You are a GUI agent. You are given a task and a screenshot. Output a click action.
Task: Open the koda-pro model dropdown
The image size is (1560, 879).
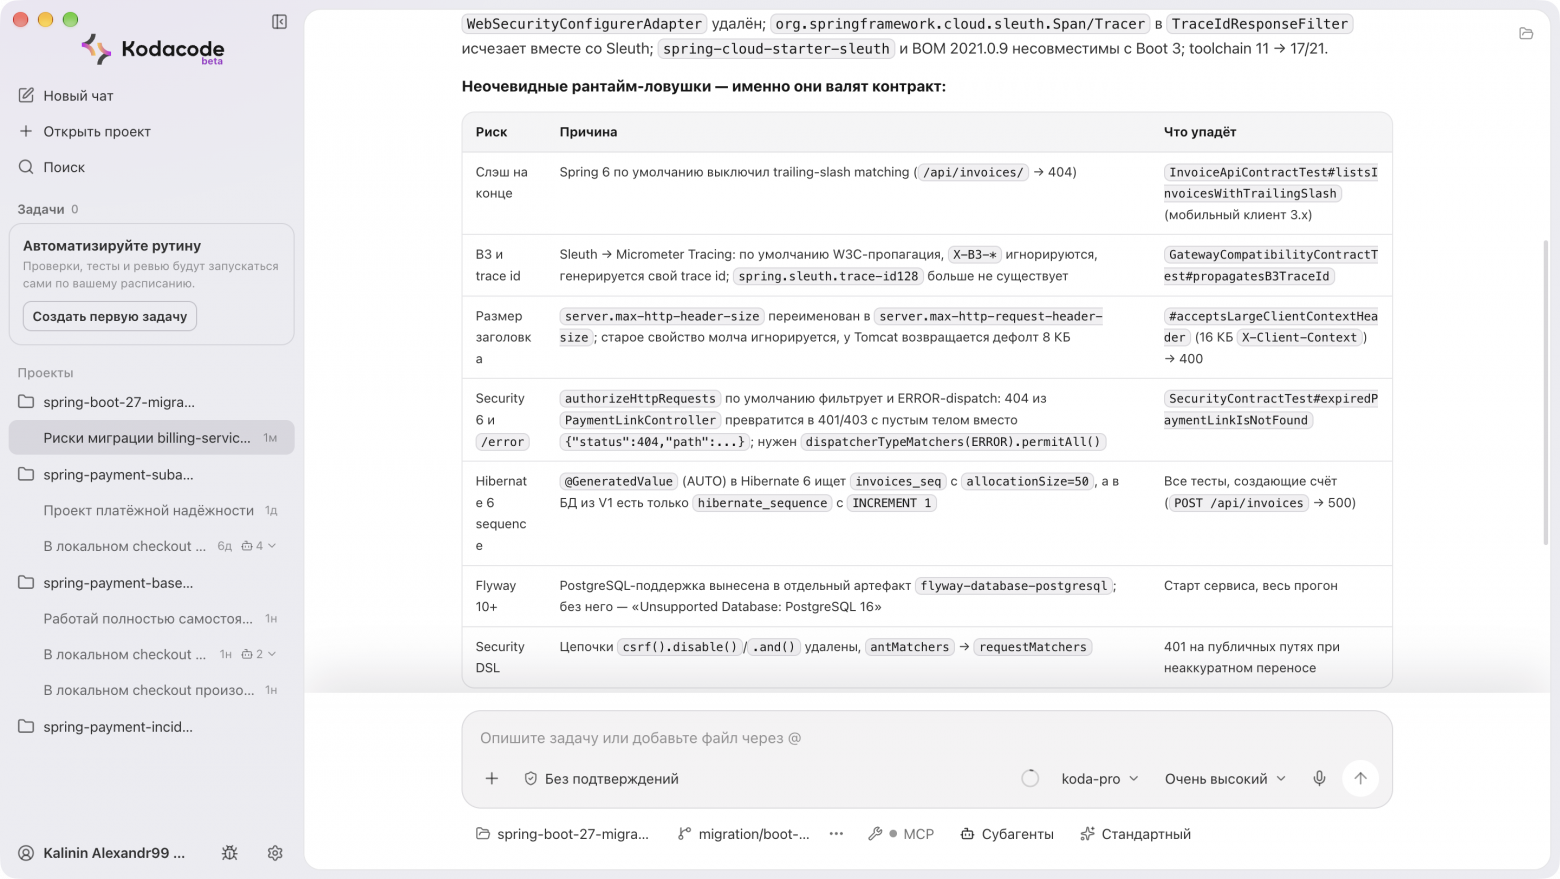click(x=1099, y=779)
